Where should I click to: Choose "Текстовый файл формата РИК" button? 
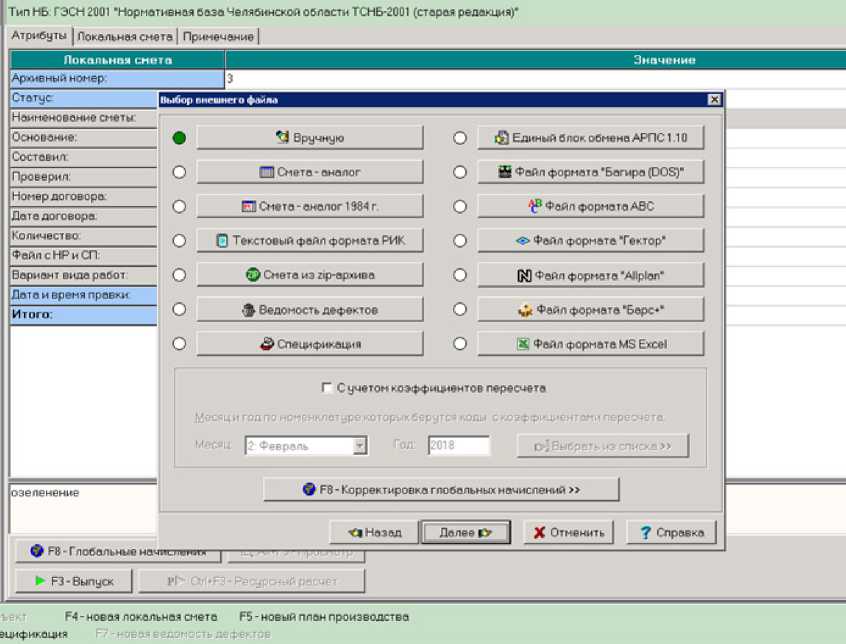click(x=309, y=240)
